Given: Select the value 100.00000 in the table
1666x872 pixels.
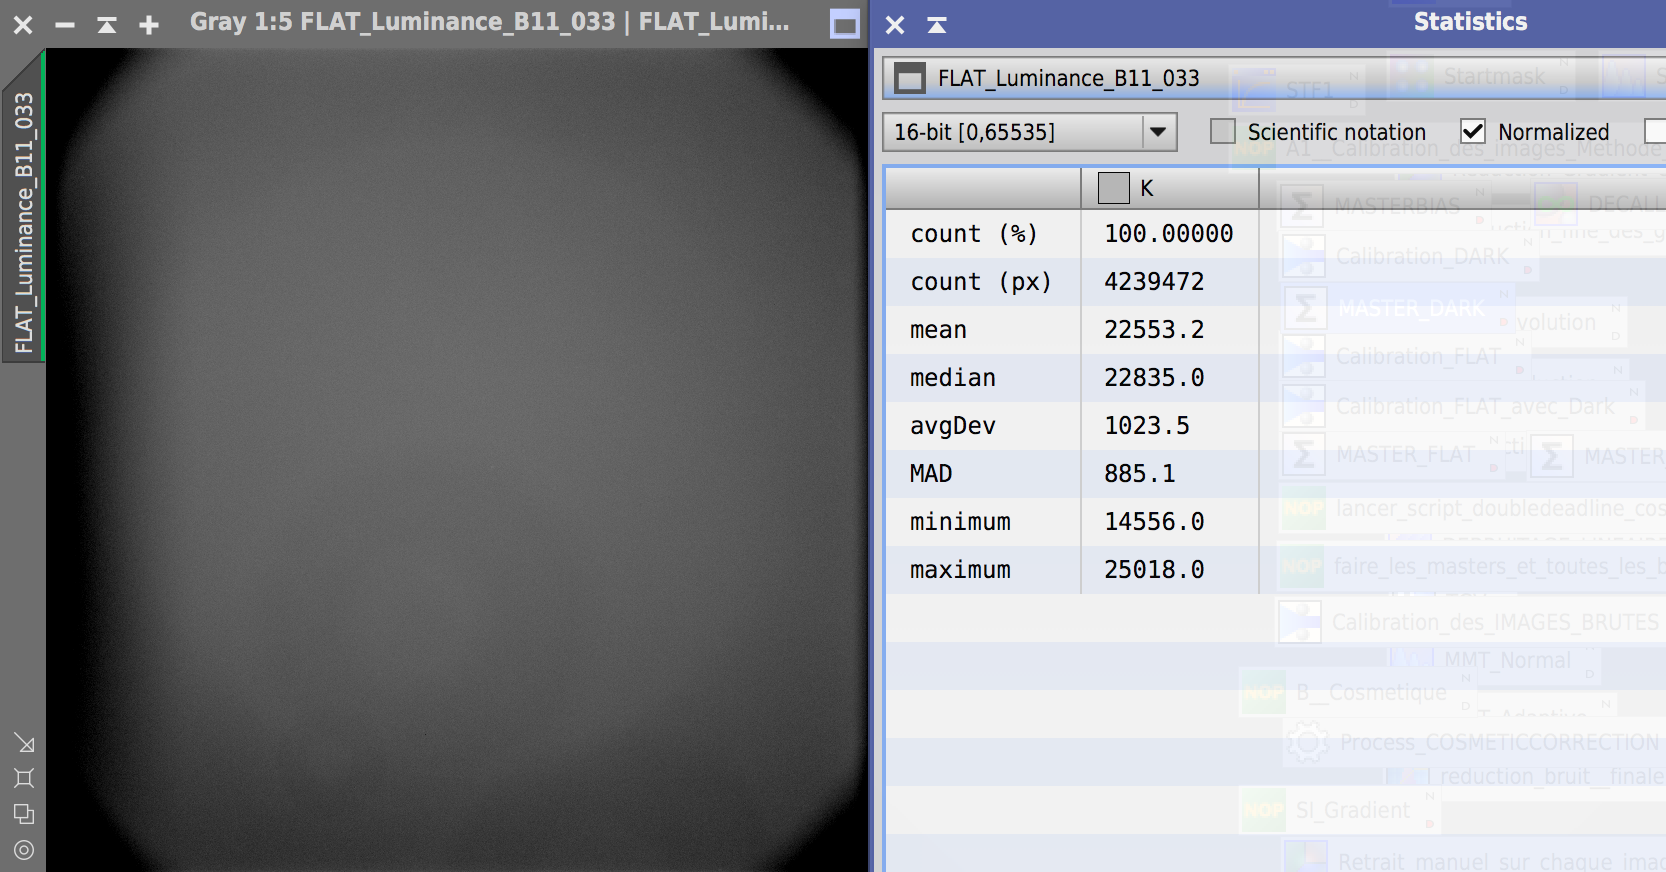Looking at the screenshot, I should (x=1168, y=234).
